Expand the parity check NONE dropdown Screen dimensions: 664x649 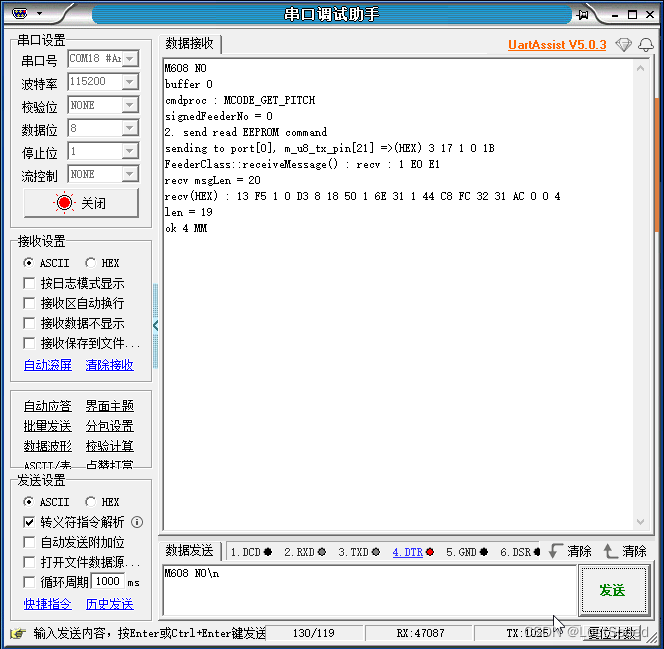[130, 105]
